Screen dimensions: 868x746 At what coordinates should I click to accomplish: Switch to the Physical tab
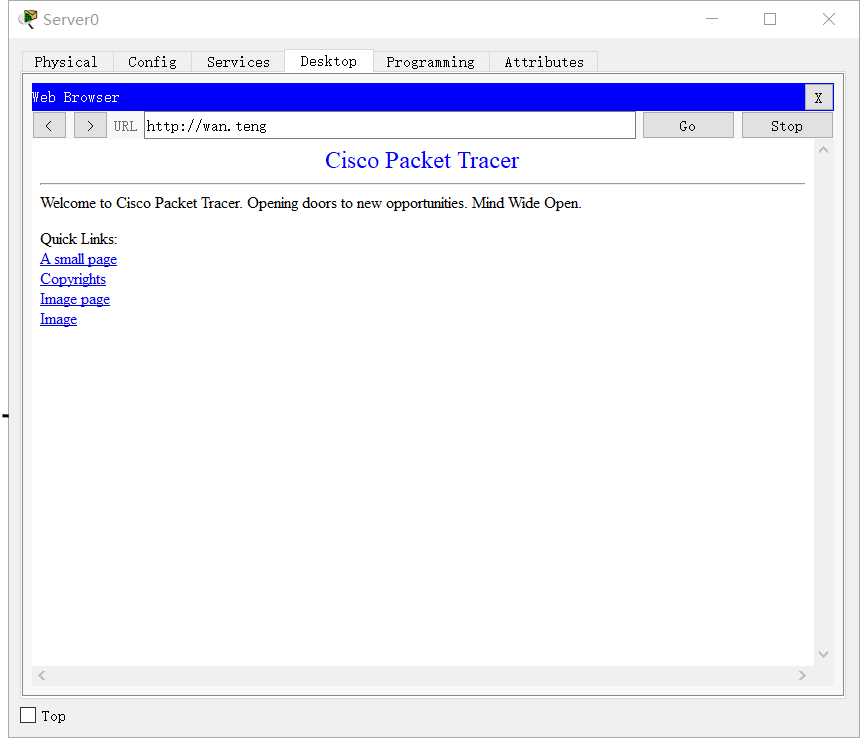[66, 62]
